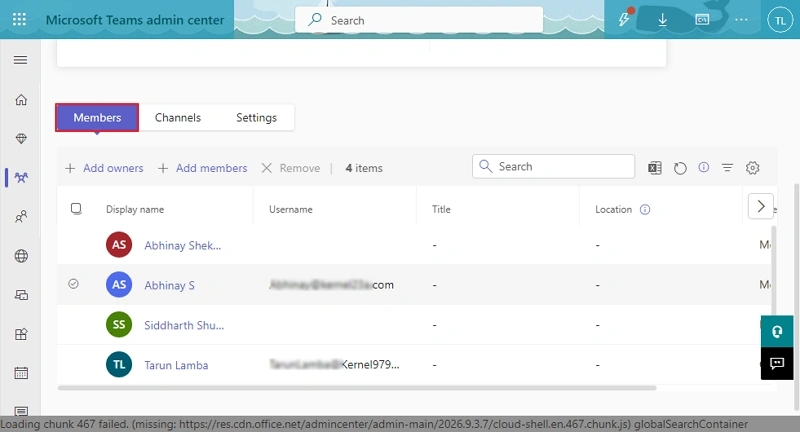Export member list to Excel icon
The image size is (800, 432).
tap(655, 168)
